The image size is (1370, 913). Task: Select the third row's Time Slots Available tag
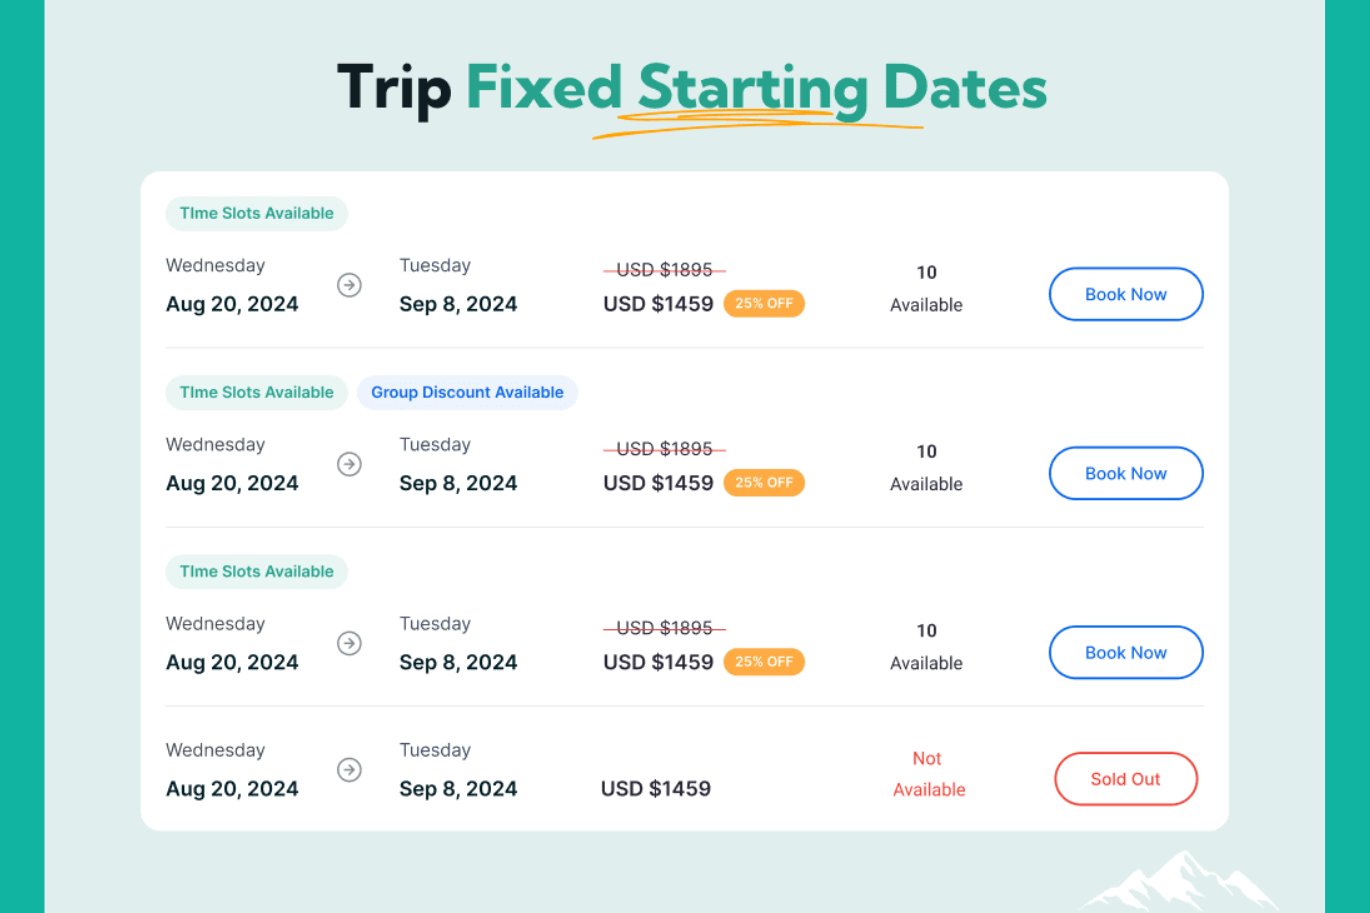pyautogui.click(x=256, y=572)
